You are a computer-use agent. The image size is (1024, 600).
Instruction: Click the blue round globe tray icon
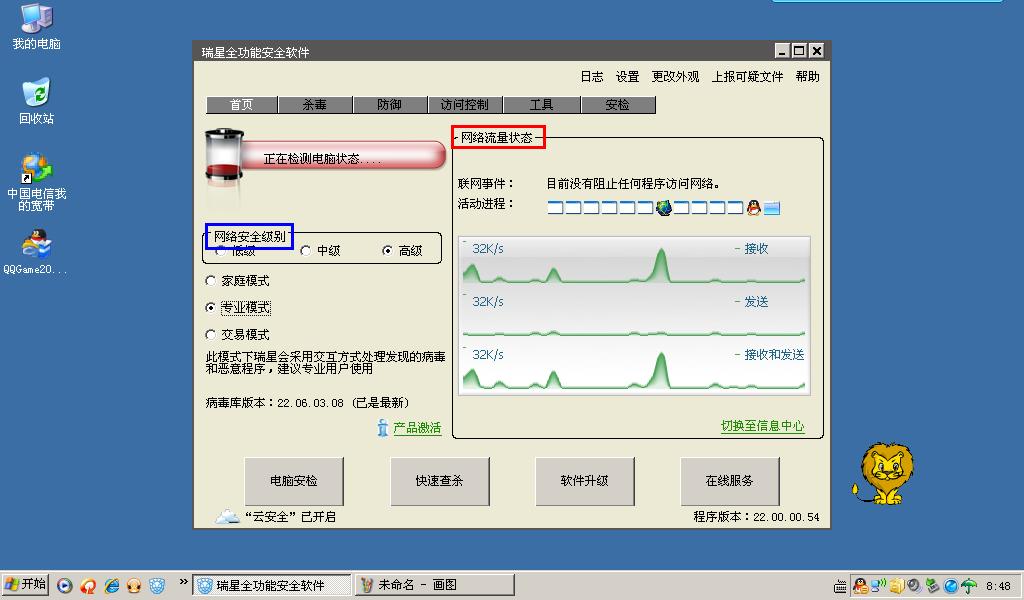click(951, 586)
